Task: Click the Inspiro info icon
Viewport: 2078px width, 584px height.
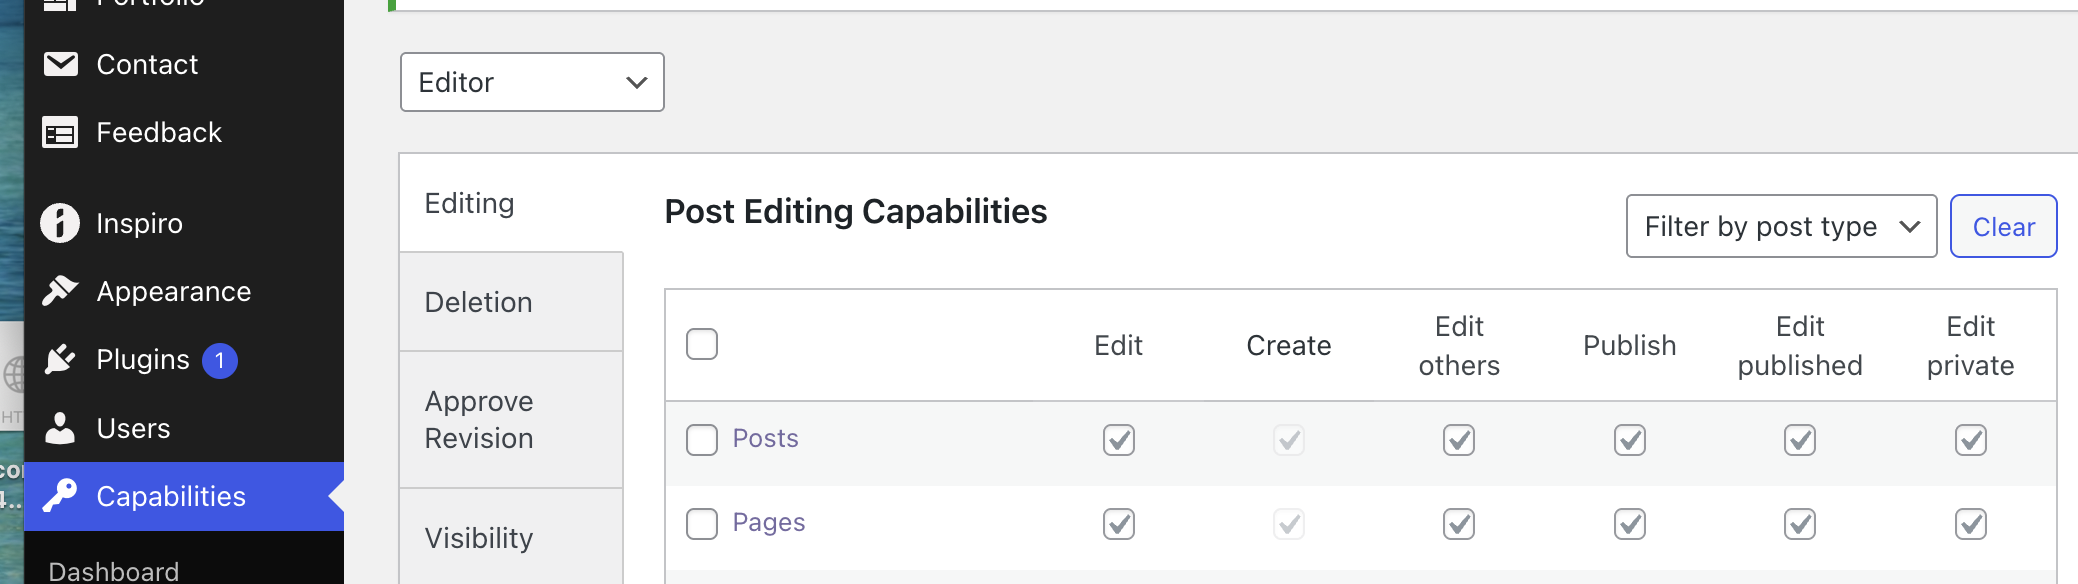Action: [x=60, y=223]
